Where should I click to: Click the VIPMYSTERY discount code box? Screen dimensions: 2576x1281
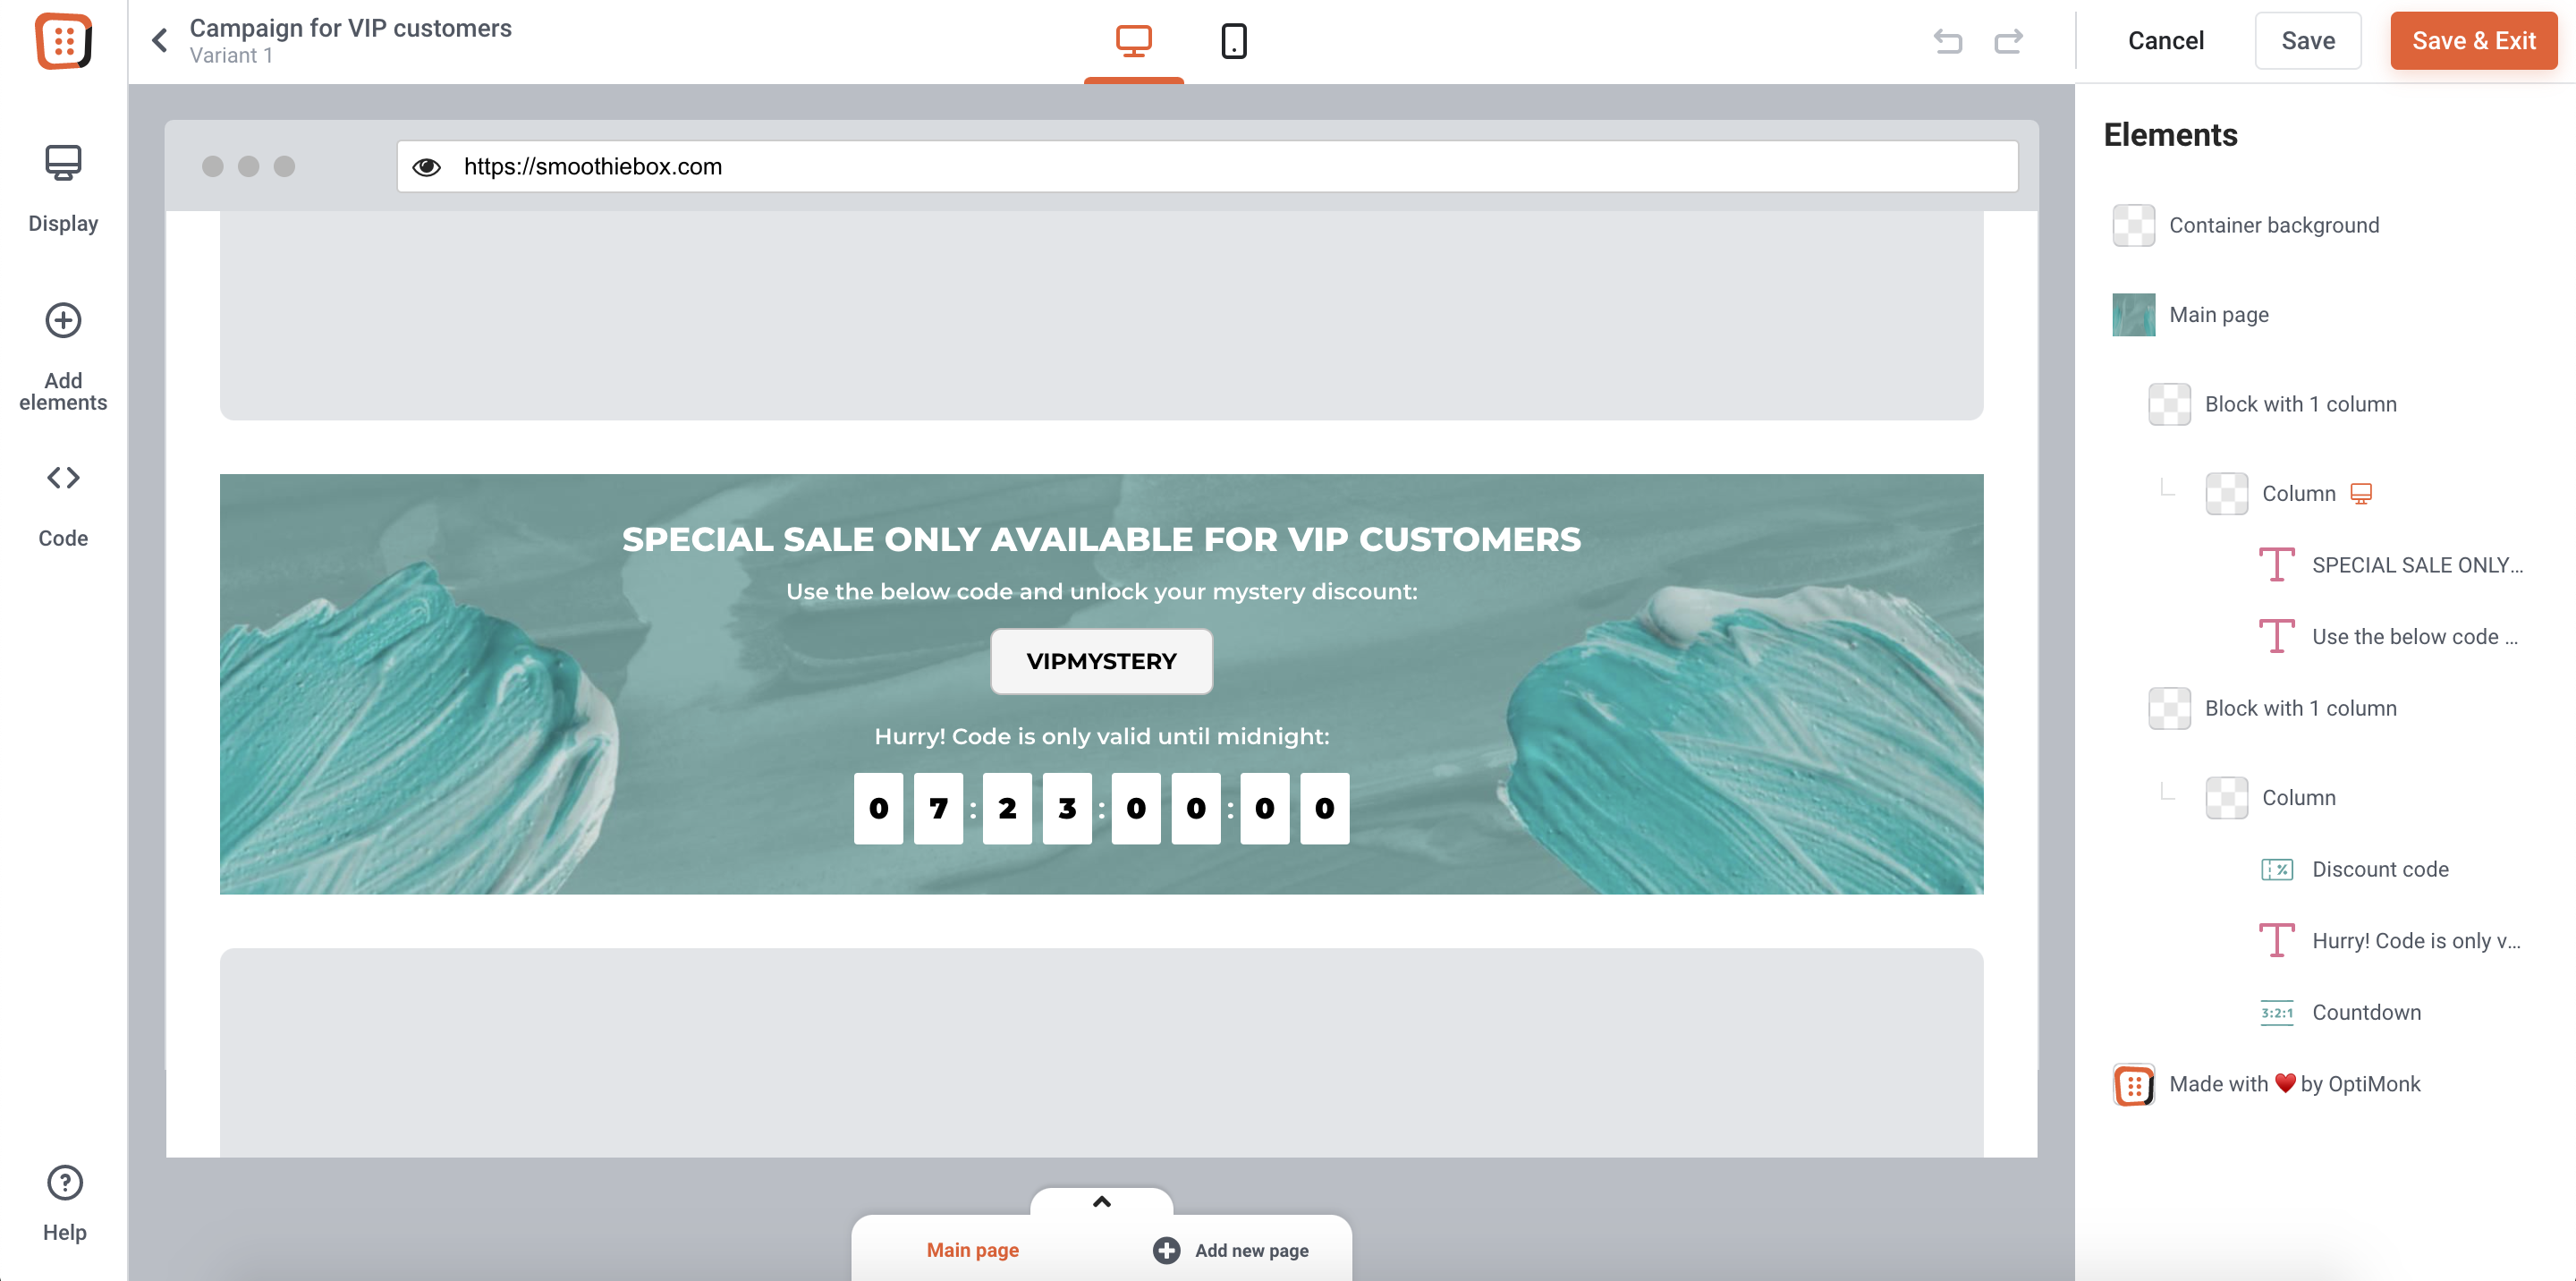(x=1101, y=662)
